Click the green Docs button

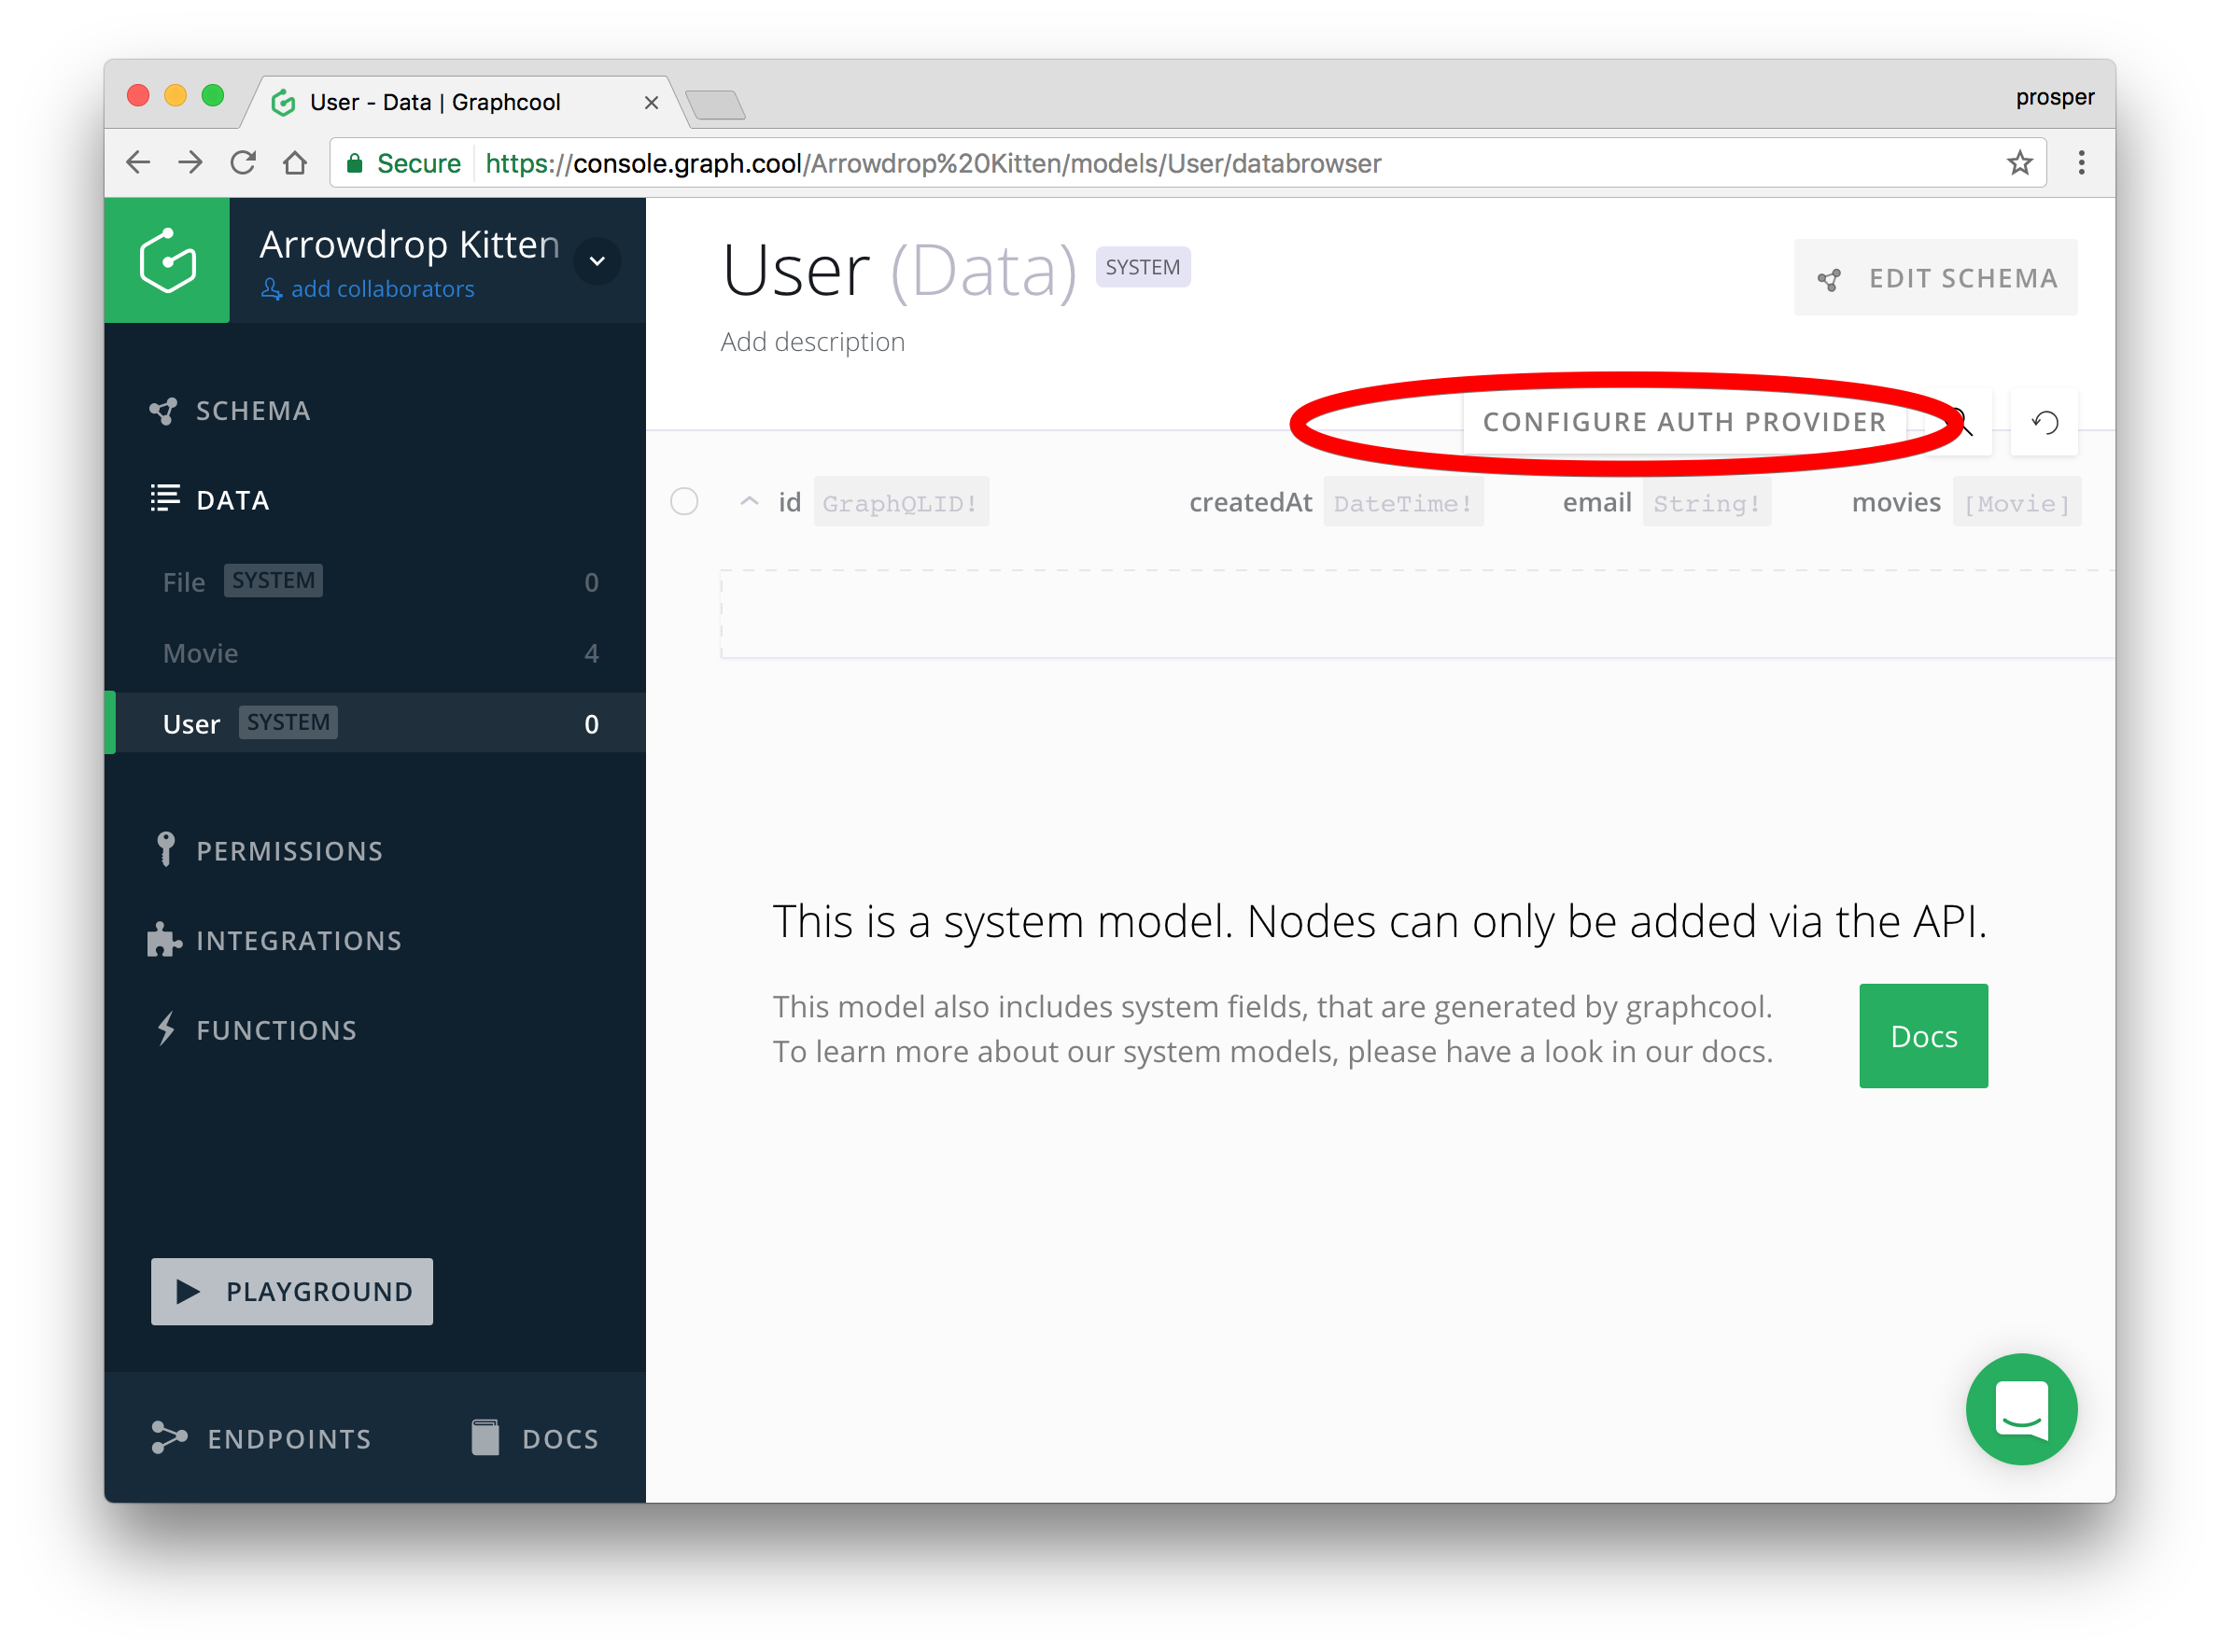coord(1923,1036)
